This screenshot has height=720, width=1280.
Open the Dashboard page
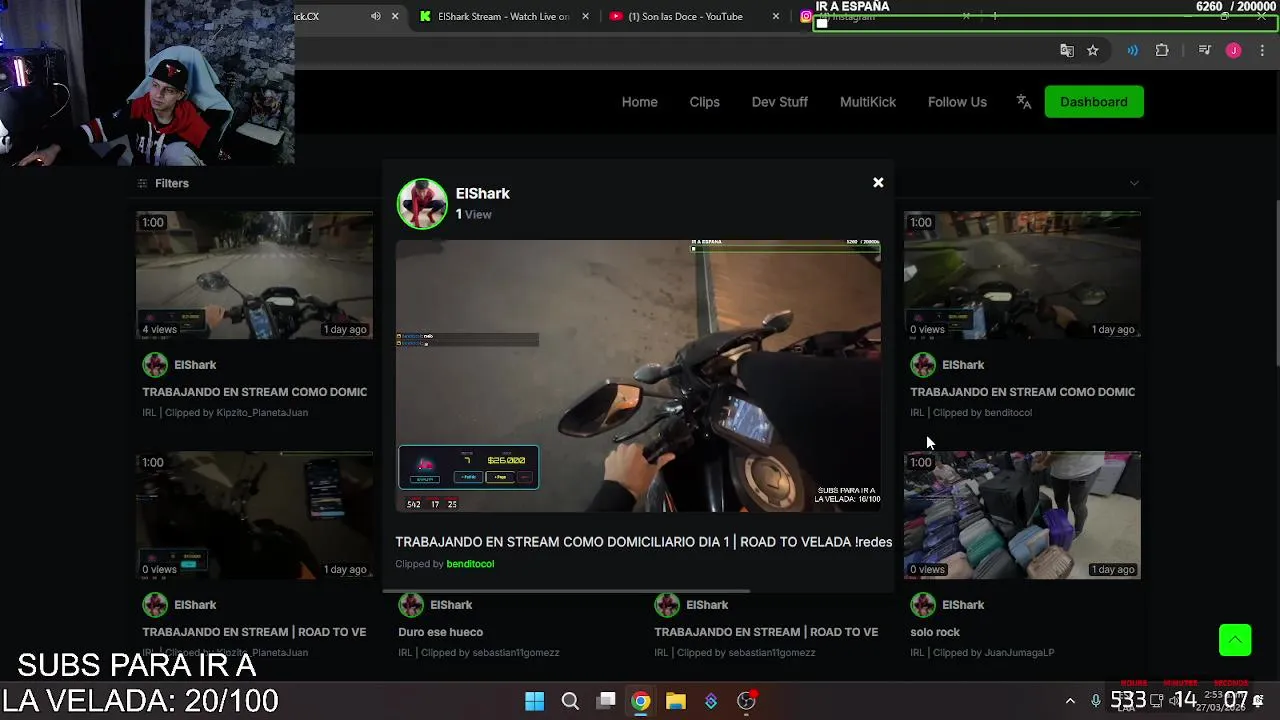pyautogui.click(x=1094, y=102)
